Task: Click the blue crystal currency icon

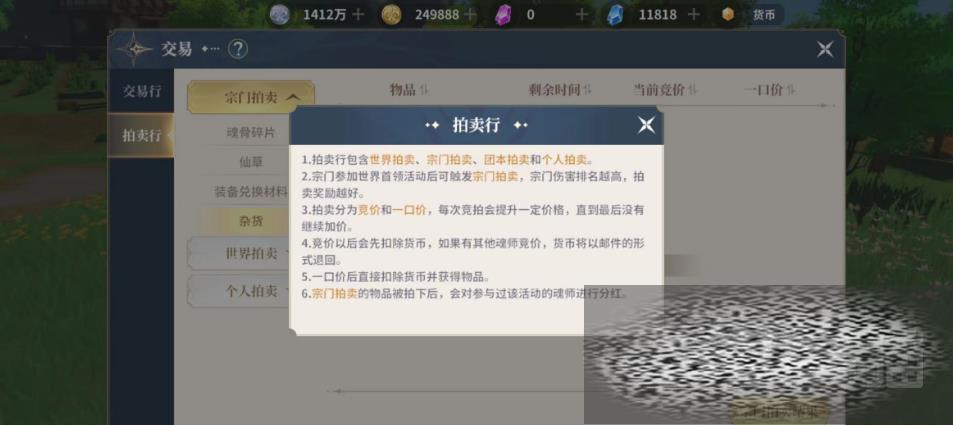Action: pos(615,15)
